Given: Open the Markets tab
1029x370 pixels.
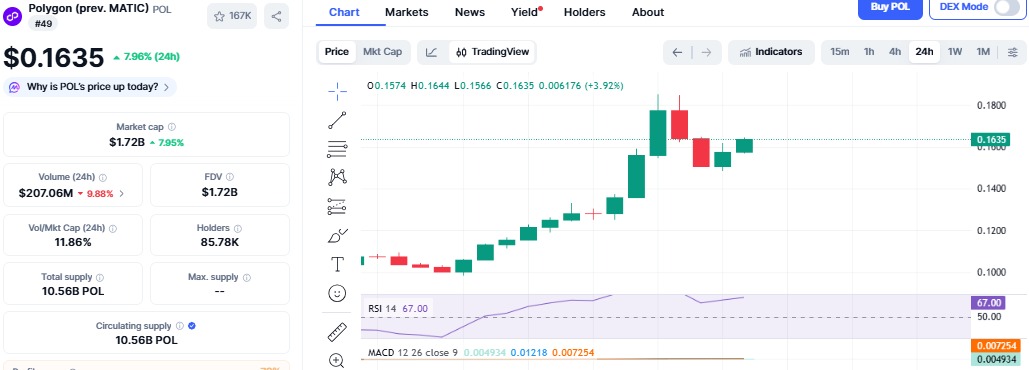Looking at the screenshot, I should (x=406, y=12).
